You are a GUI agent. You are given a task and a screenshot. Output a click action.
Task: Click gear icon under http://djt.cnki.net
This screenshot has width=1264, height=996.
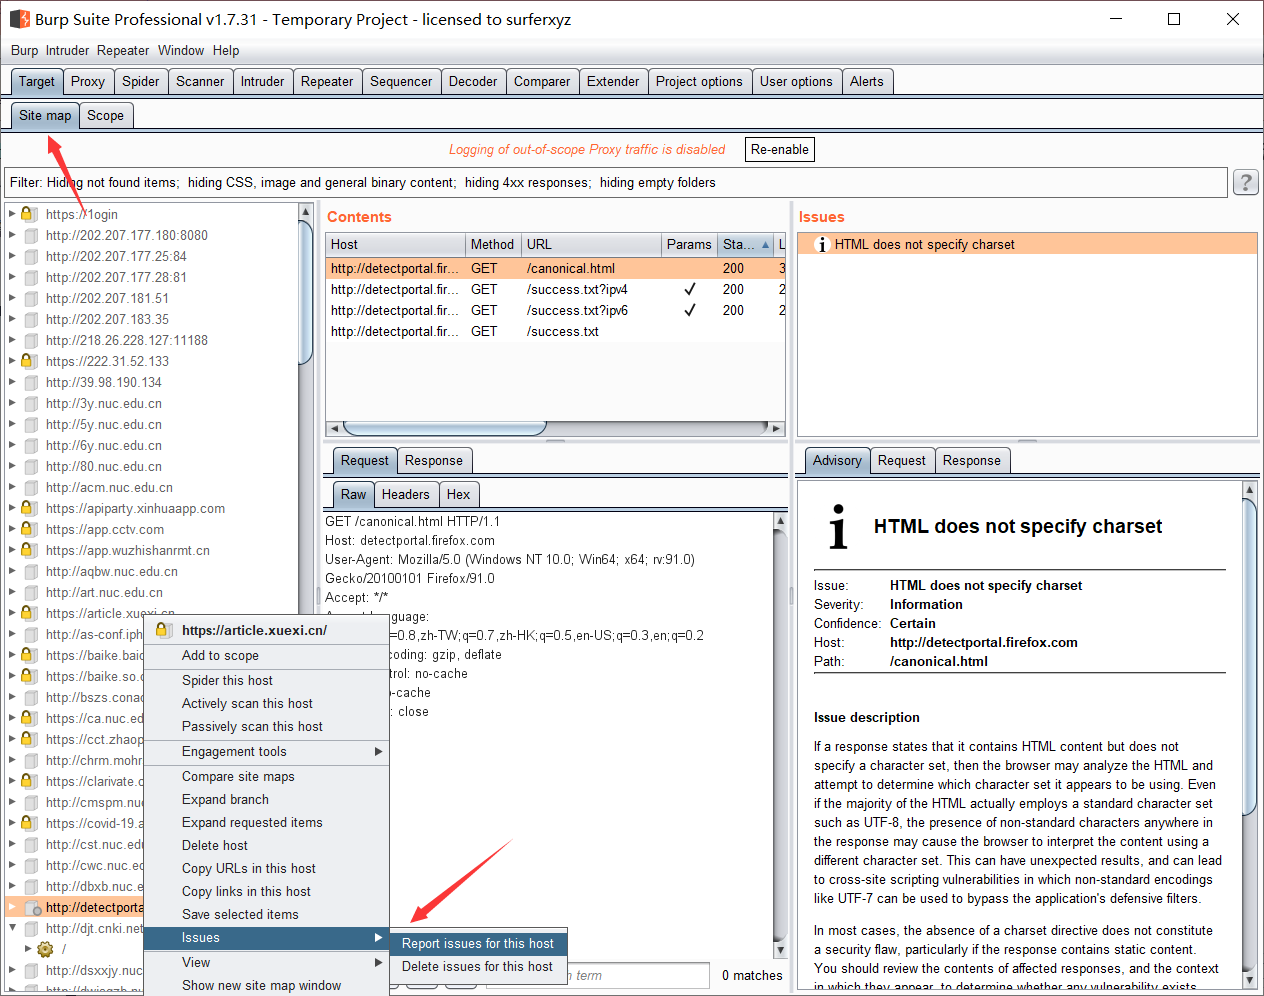(45, 949)
